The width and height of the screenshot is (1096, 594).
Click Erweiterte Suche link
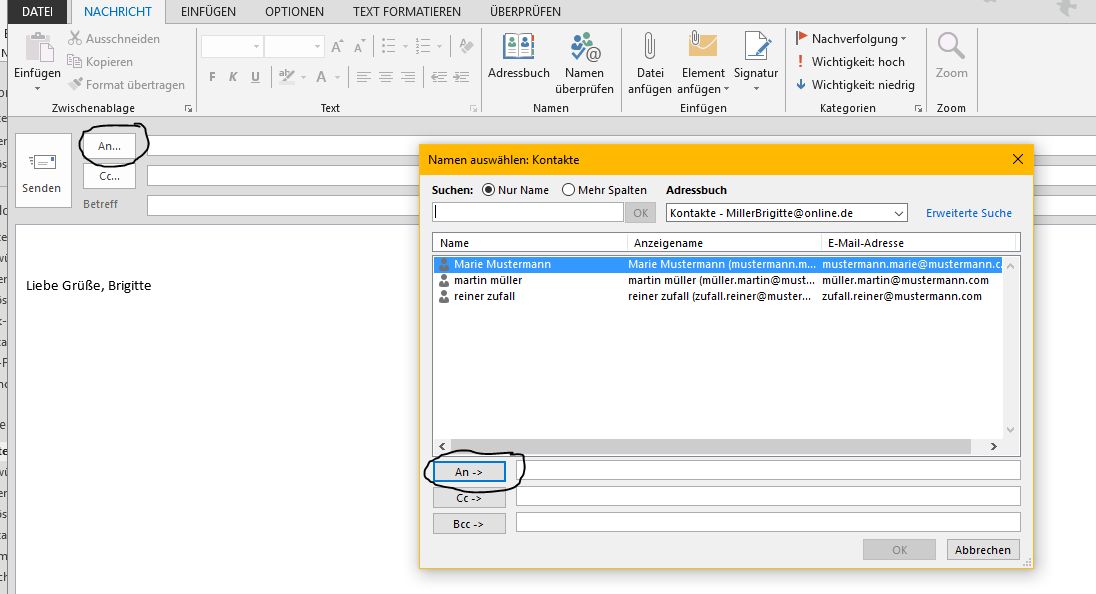pos(969,213)
